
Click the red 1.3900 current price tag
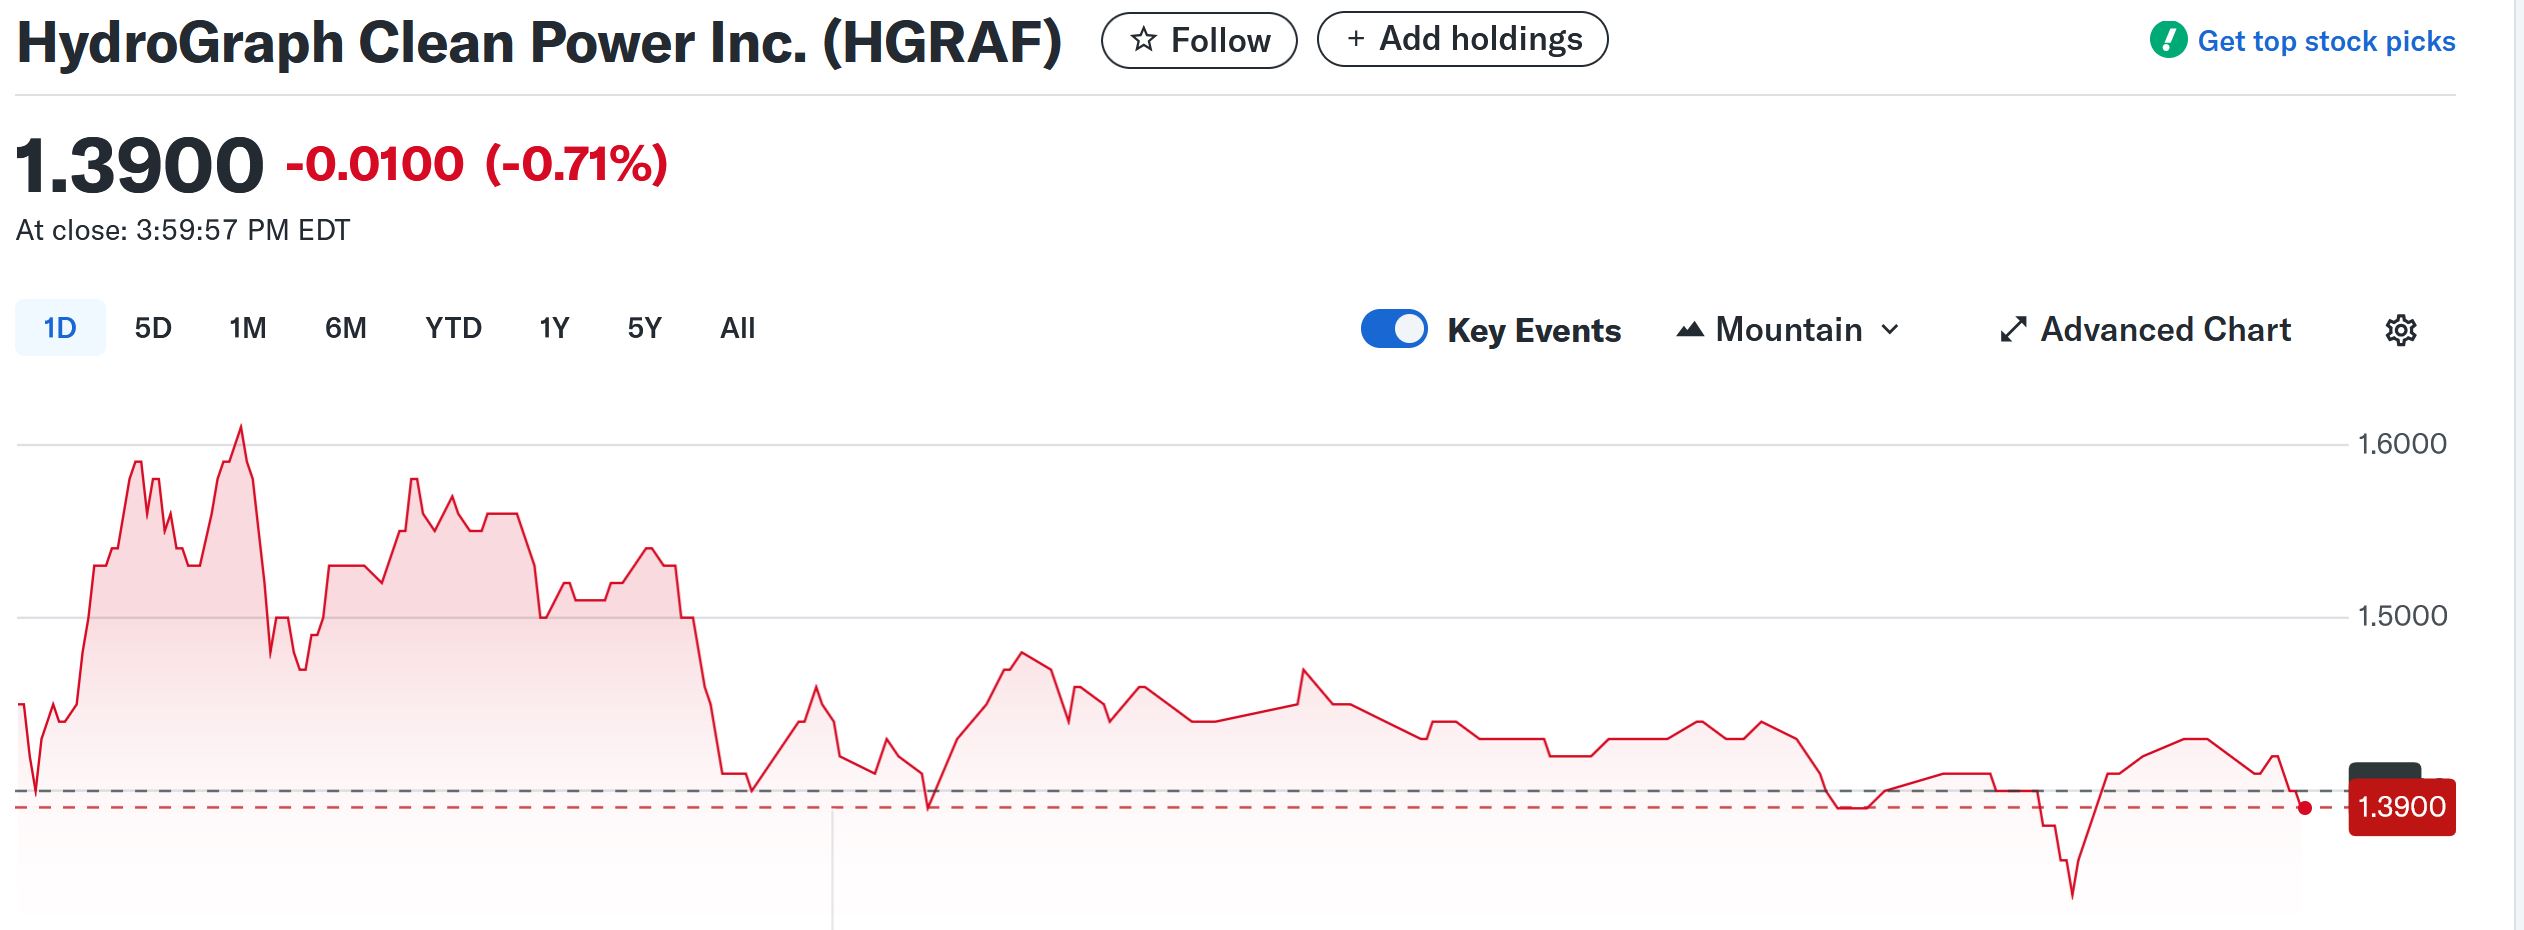click(x=2402, y=807)
